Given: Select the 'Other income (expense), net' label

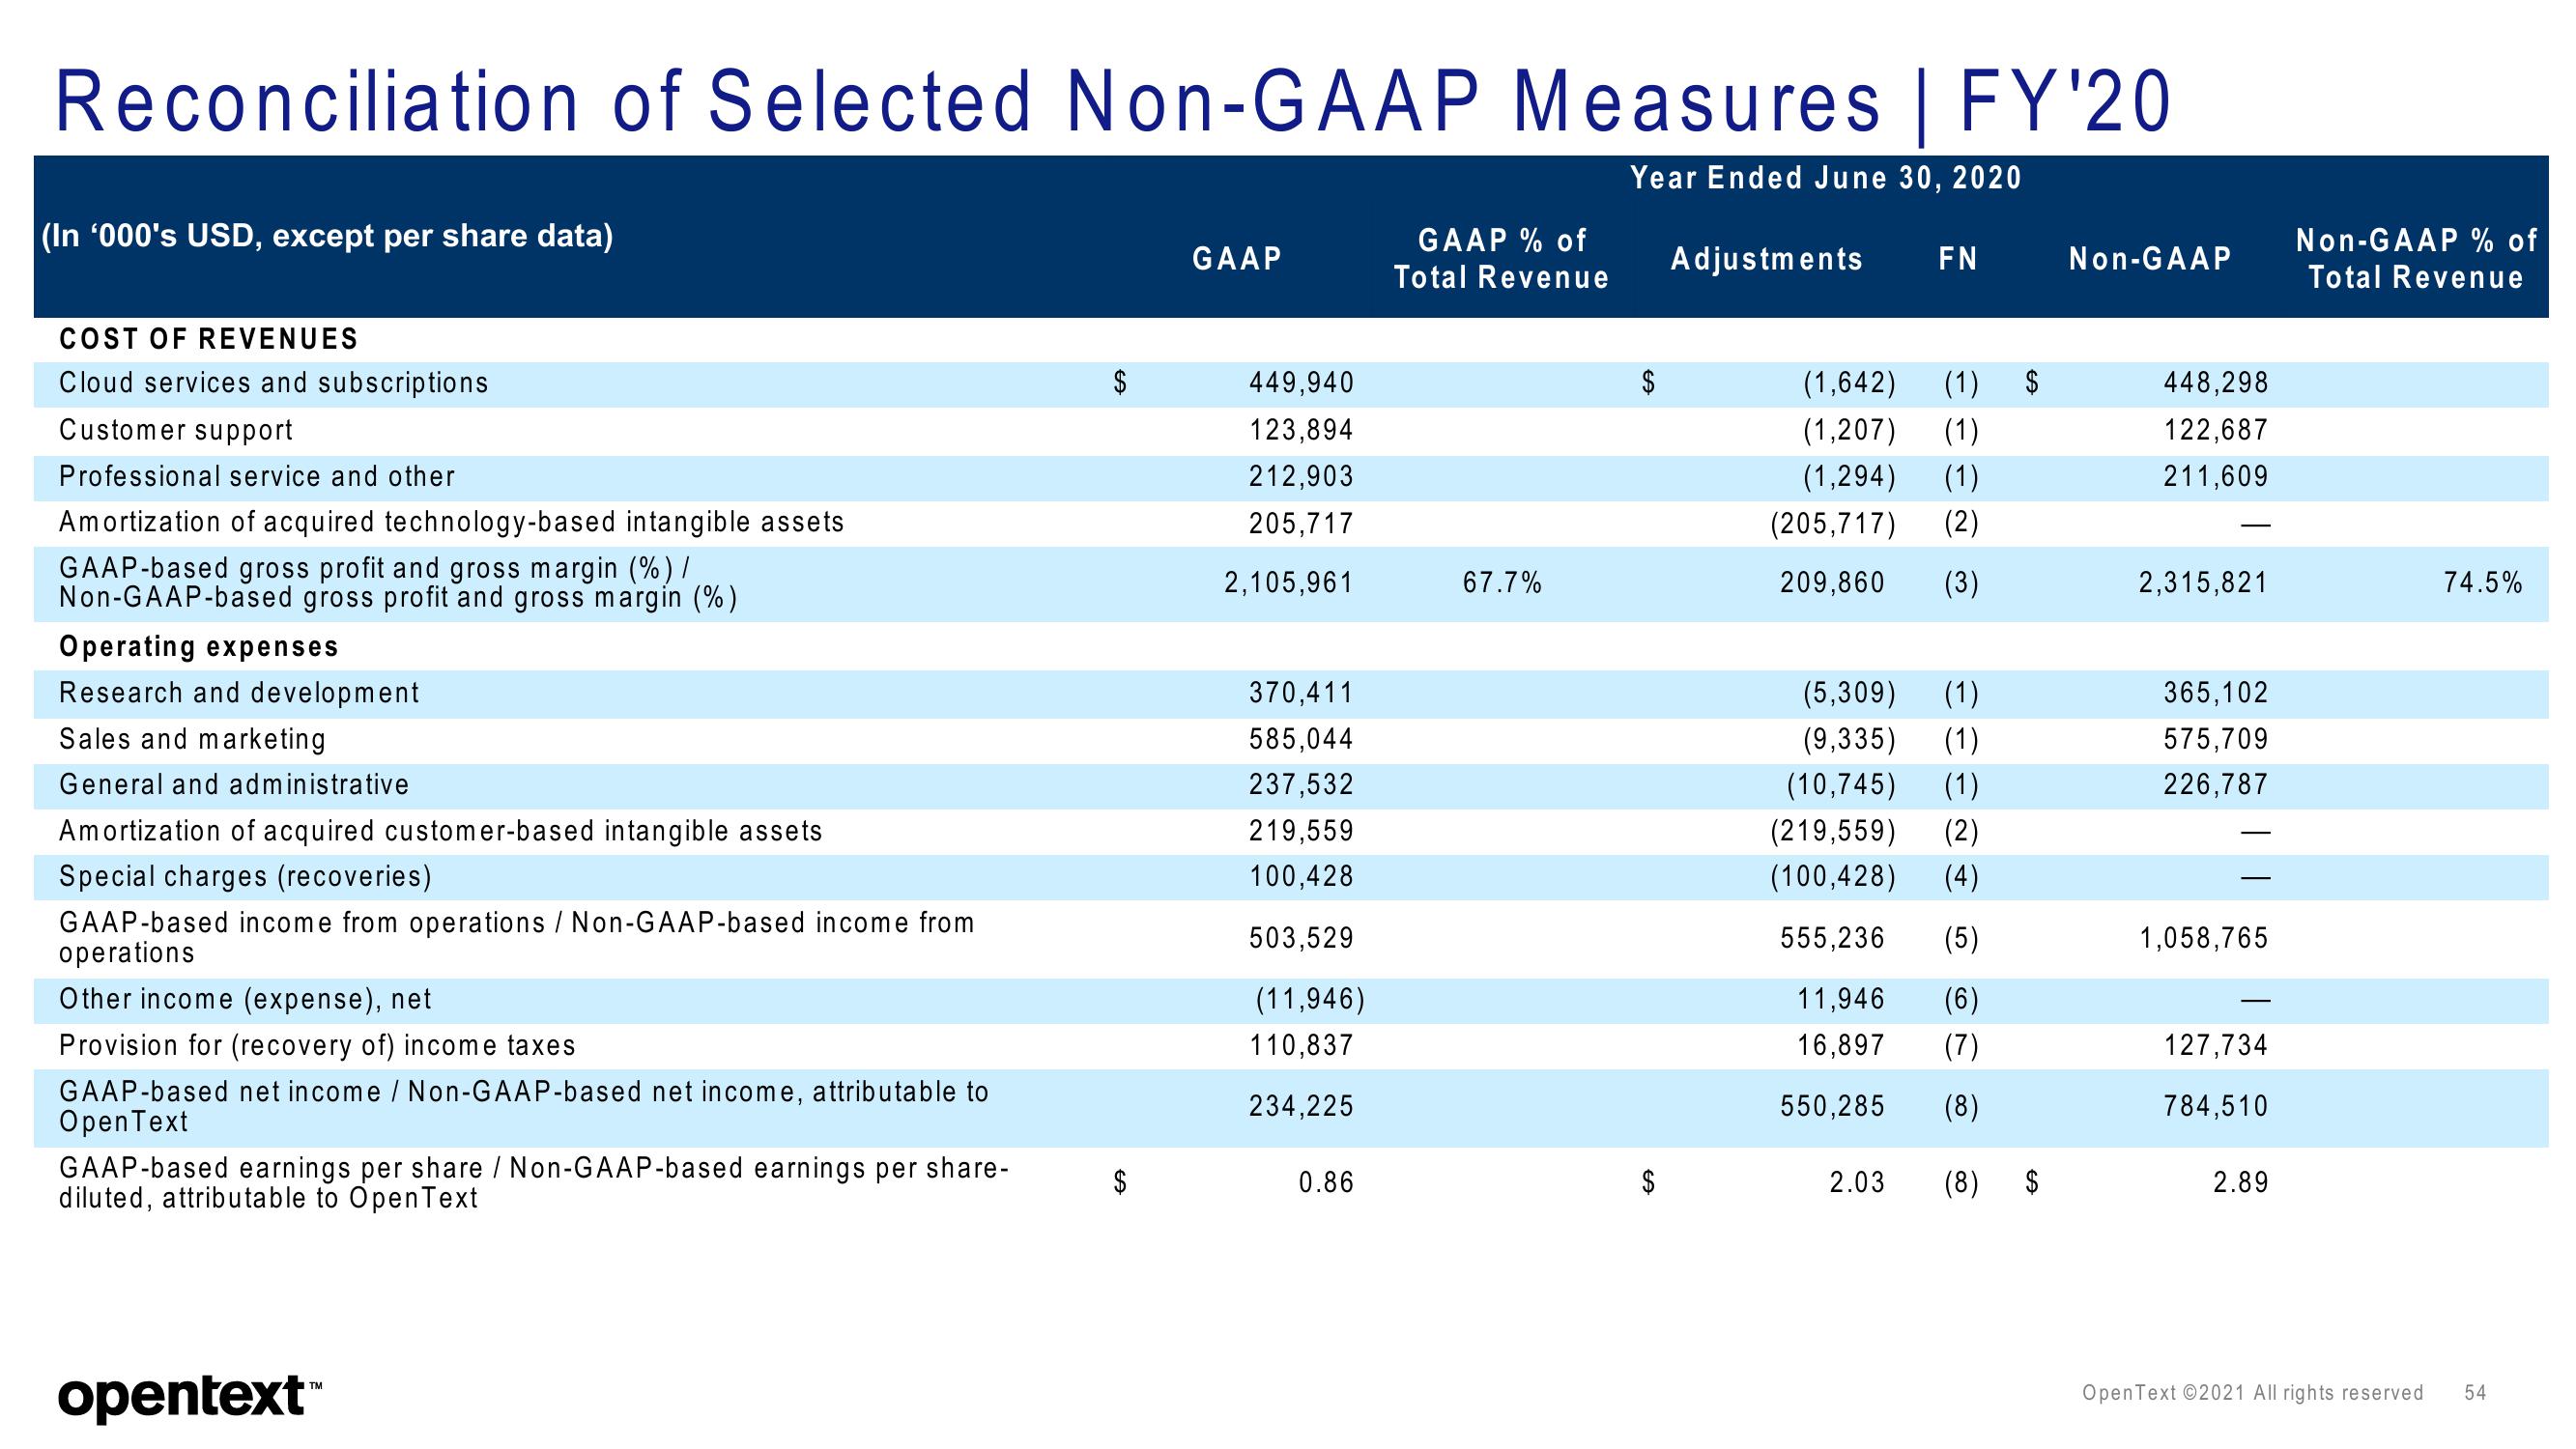Looking at the screenshot, I should point(245,999).
